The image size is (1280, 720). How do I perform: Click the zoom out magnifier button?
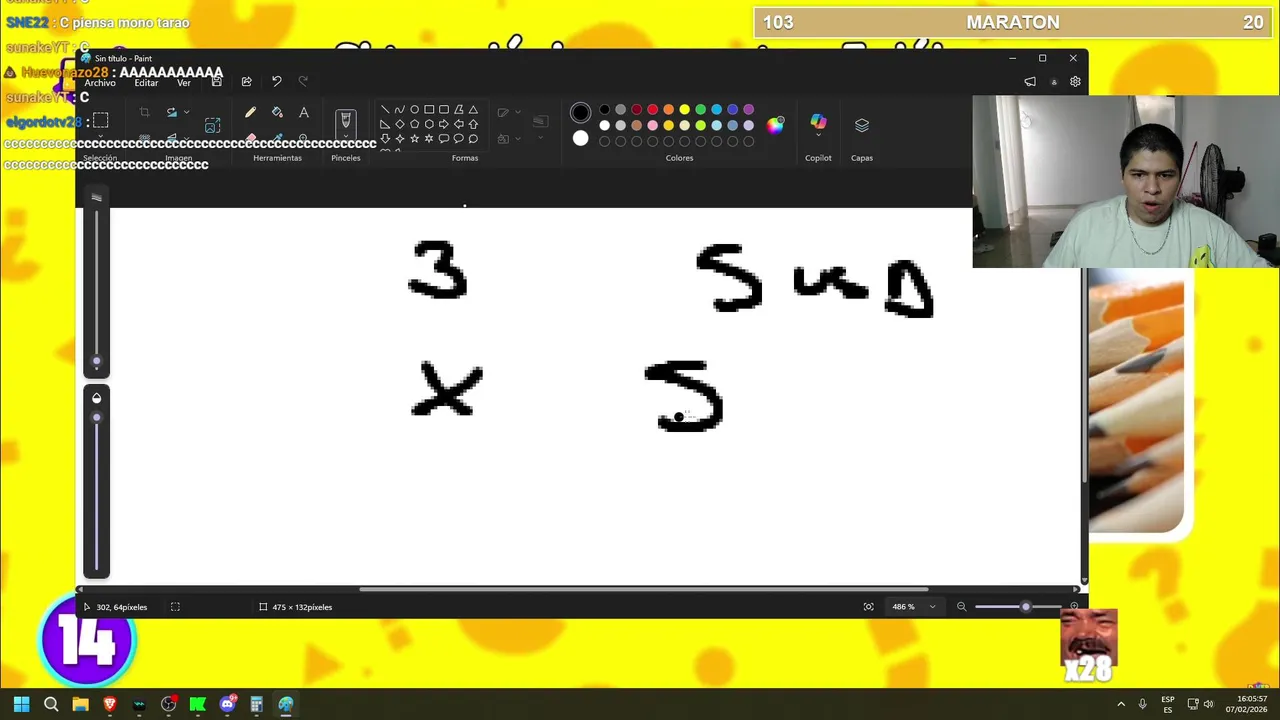point(961,607)
